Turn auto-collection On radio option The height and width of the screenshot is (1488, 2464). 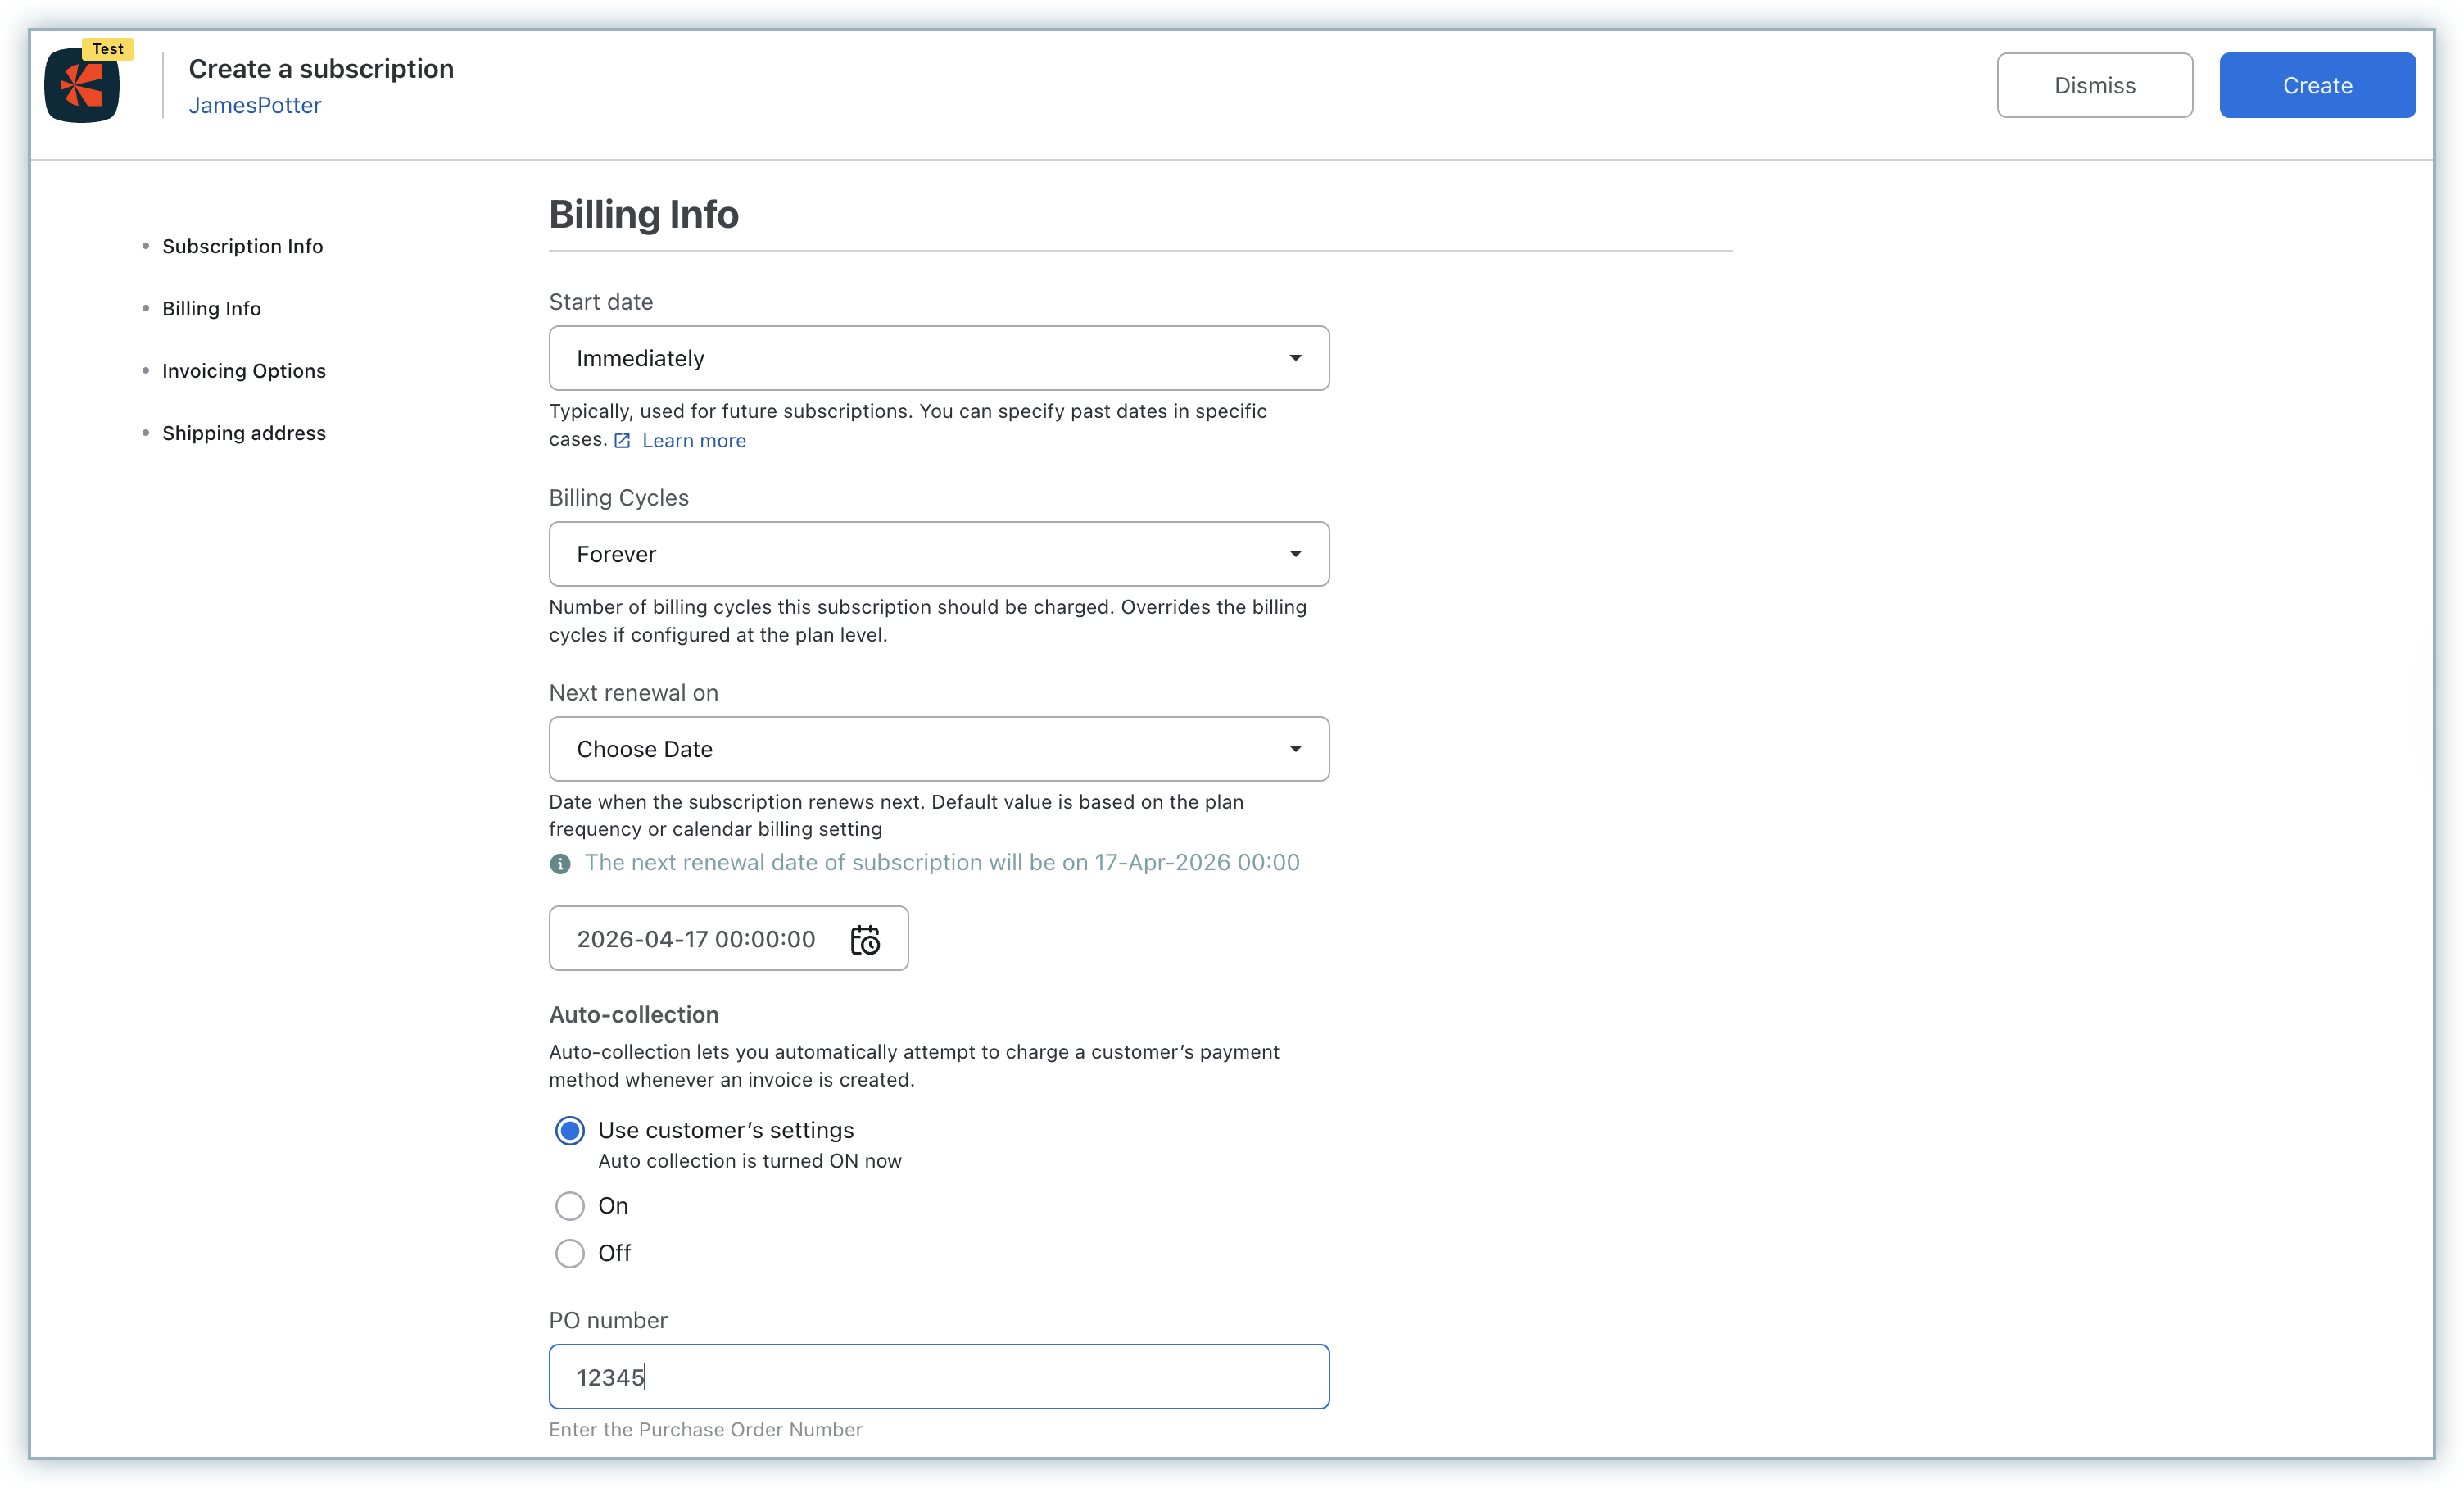pyautogui.click(x=570, y=1206)
